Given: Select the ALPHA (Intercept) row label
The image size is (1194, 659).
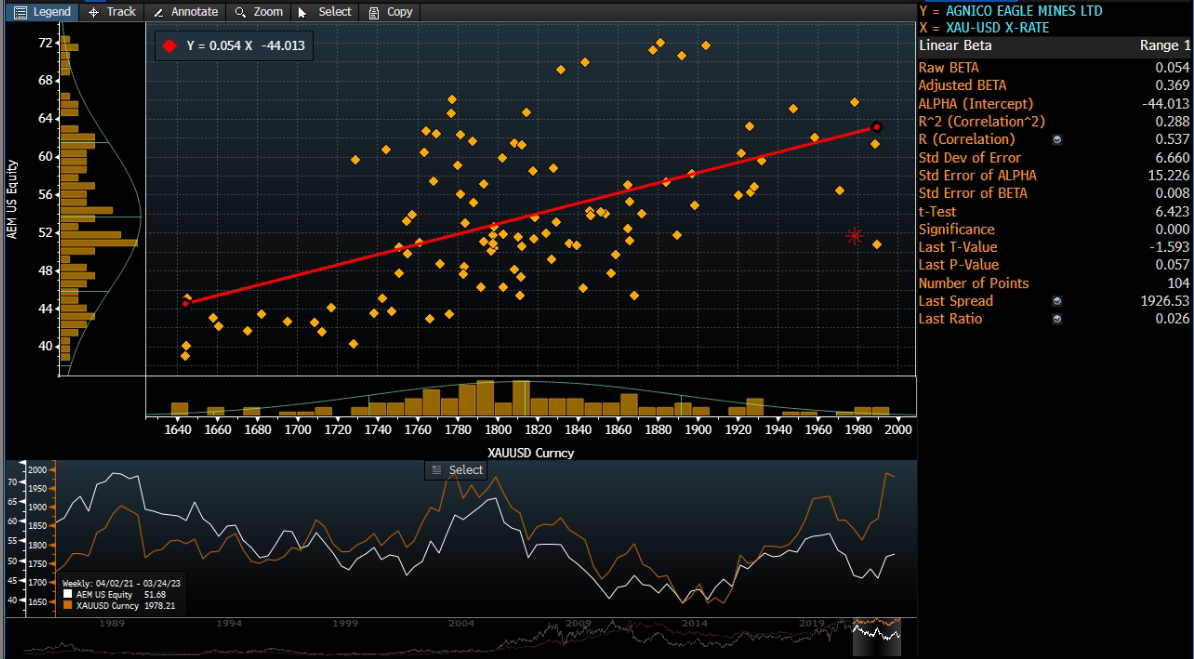Looking at the screenshot, I should coord(975,104).
